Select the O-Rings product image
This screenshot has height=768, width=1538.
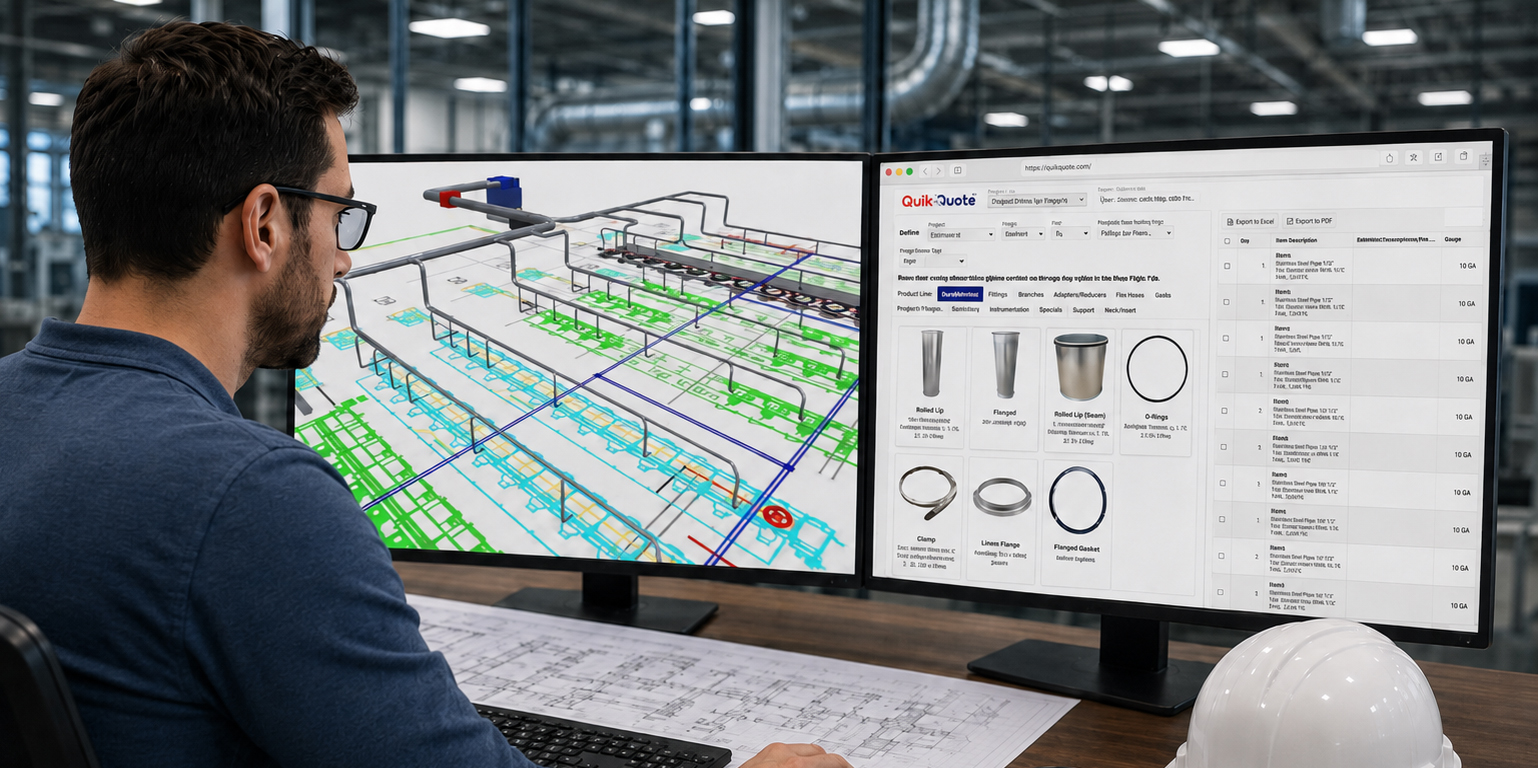pos(1157,368)
